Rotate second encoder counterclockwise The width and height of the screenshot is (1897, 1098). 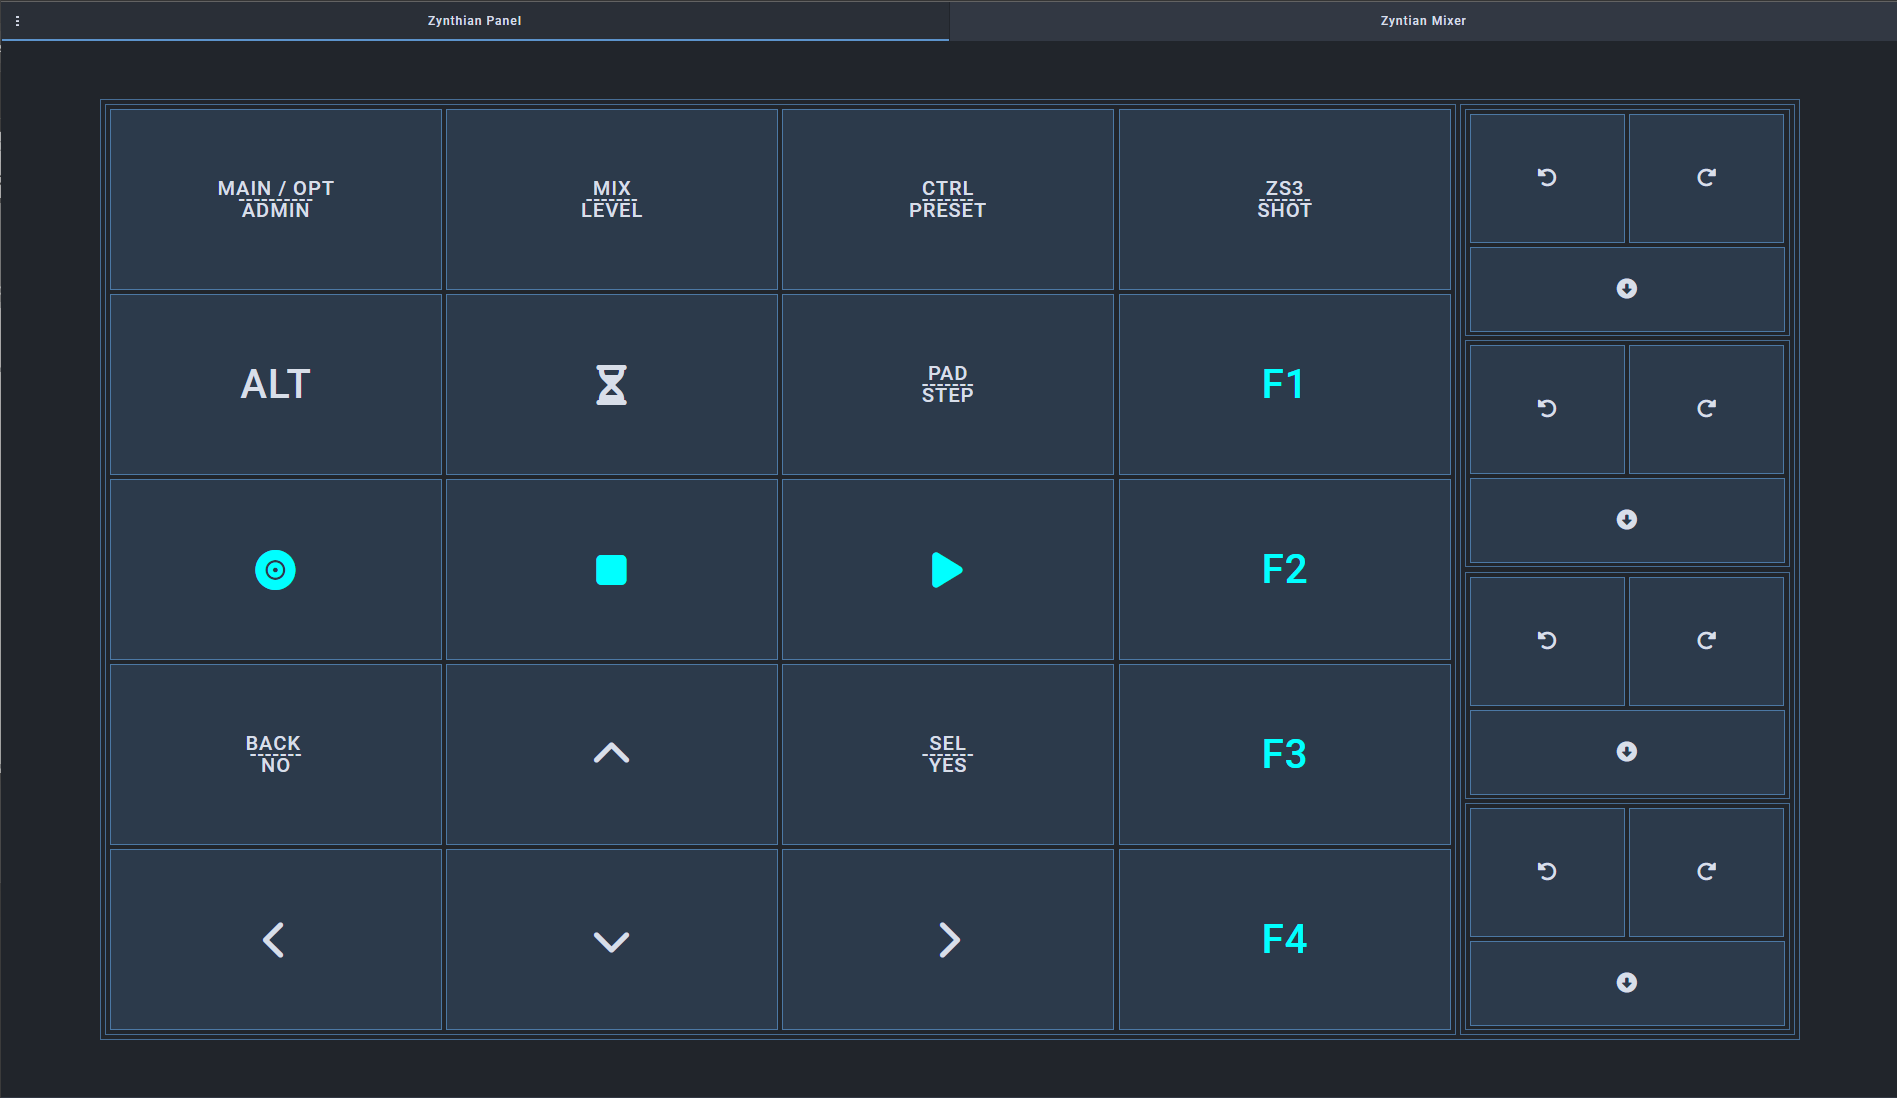coord(1547,409)
